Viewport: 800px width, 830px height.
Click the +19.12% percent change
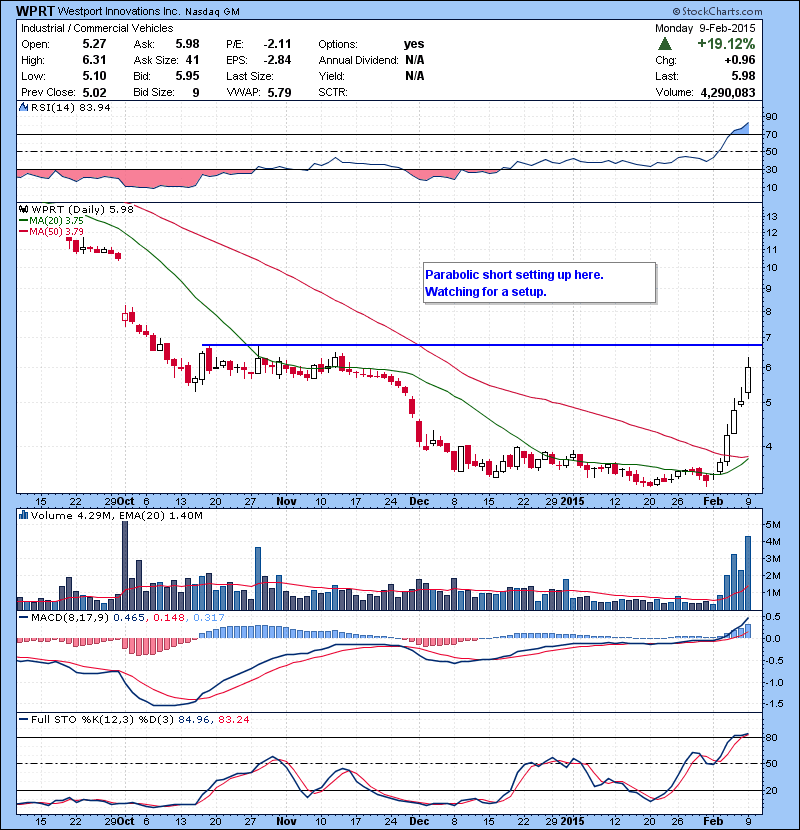tap(726, 43)
